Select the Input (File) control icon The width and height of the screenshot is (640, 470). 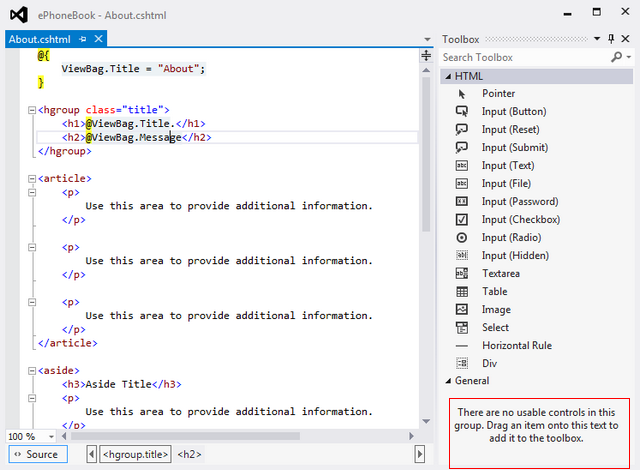[462, 183]
